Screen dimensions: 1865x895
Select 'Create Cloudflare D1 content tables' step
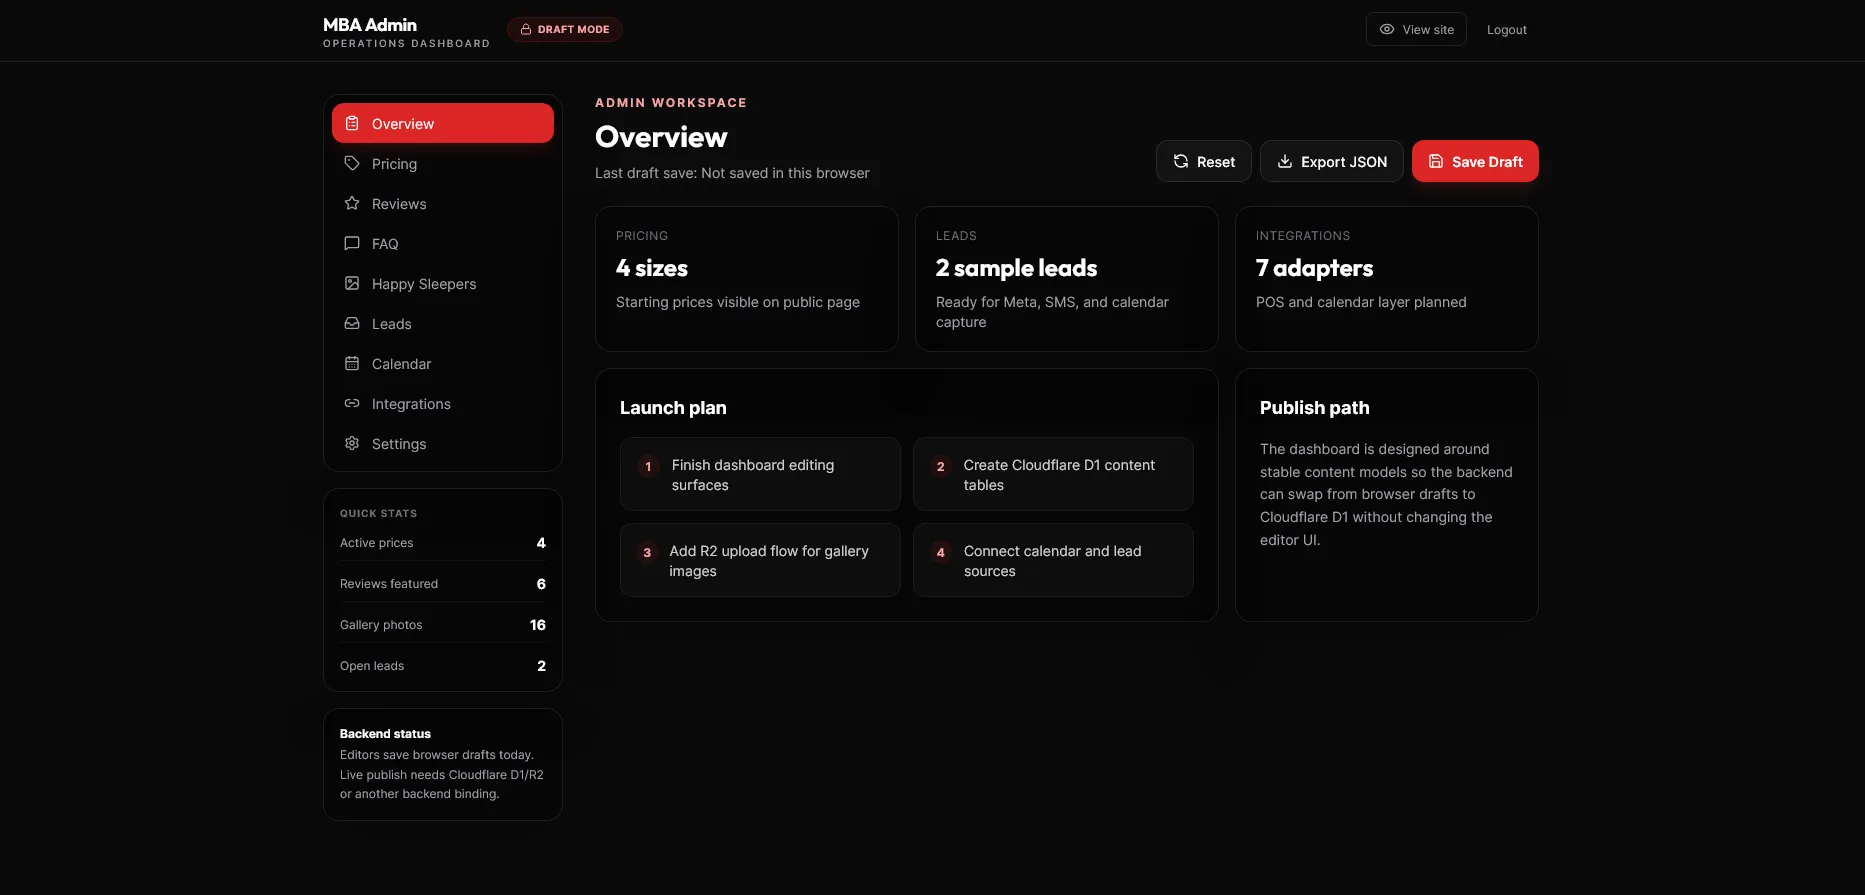tap(1053, 474)
